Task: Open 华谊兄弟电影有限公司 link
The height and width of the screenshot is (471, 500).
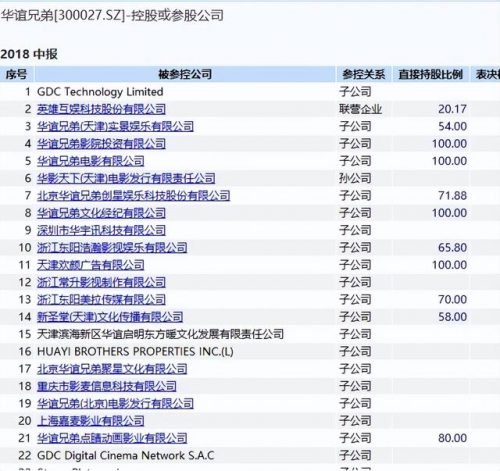Action: click(91, 161)
